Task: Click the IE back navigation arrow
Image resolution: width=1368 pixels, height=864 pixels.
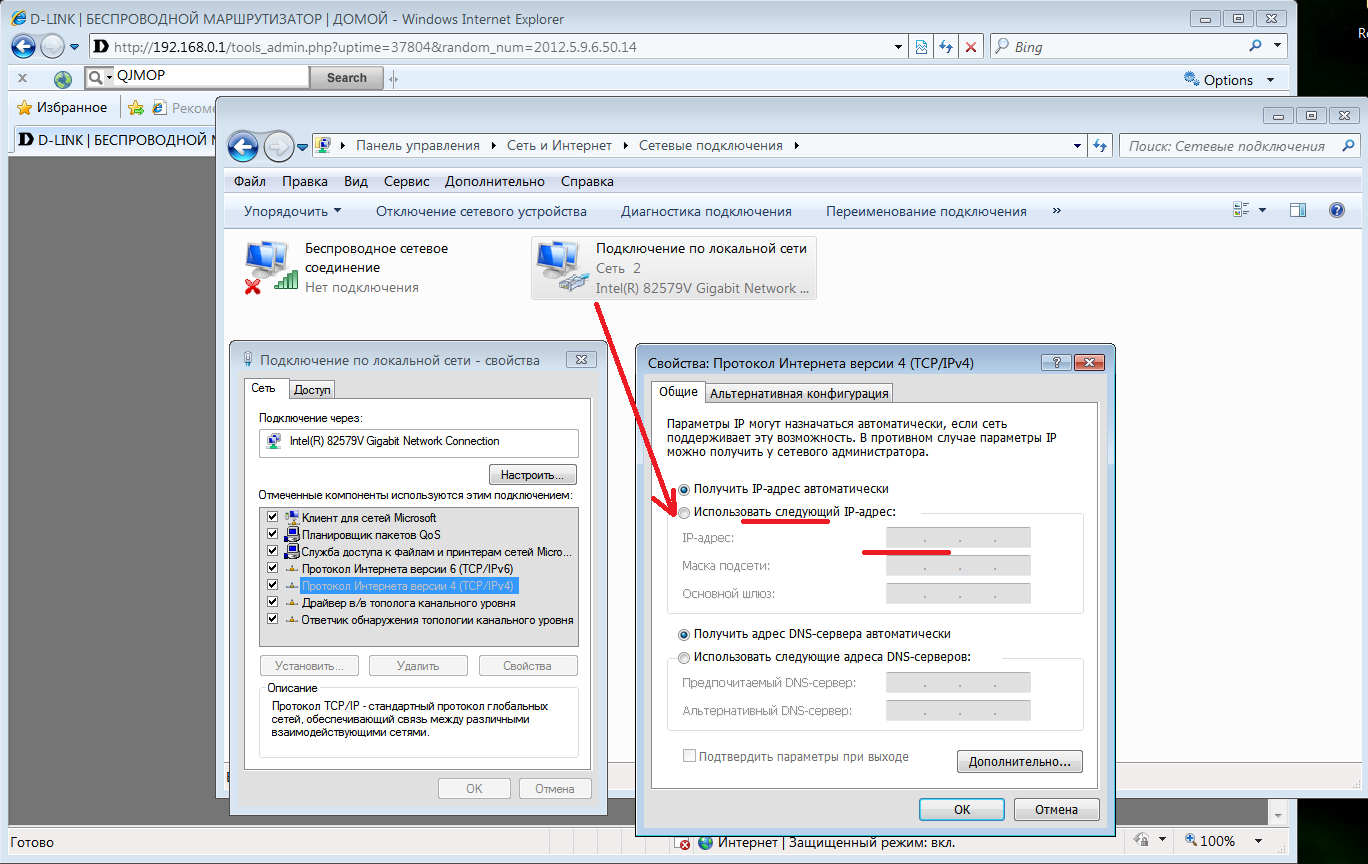Action: (x=23, y=46)
